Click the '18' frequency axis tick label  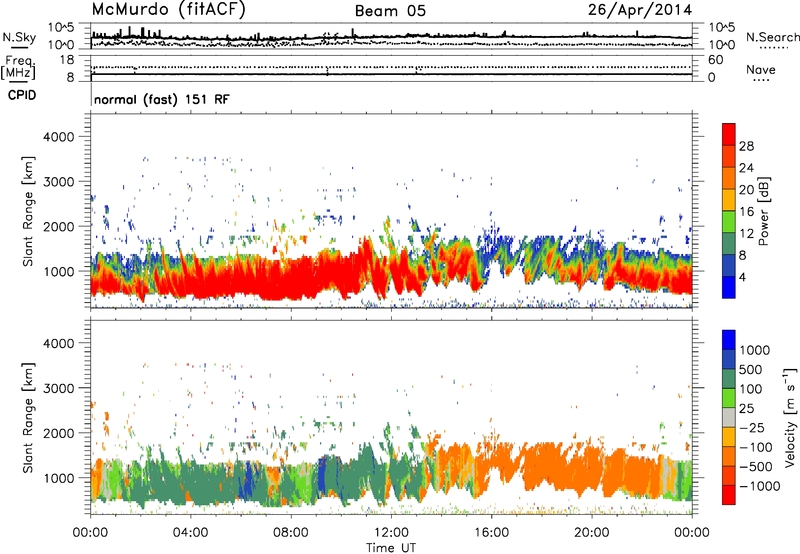click(x=66, y=60)
